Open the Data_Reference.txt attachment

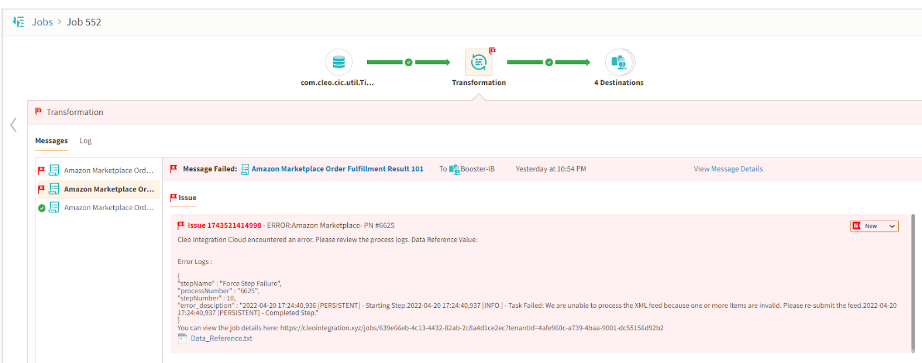coord(222,339)
